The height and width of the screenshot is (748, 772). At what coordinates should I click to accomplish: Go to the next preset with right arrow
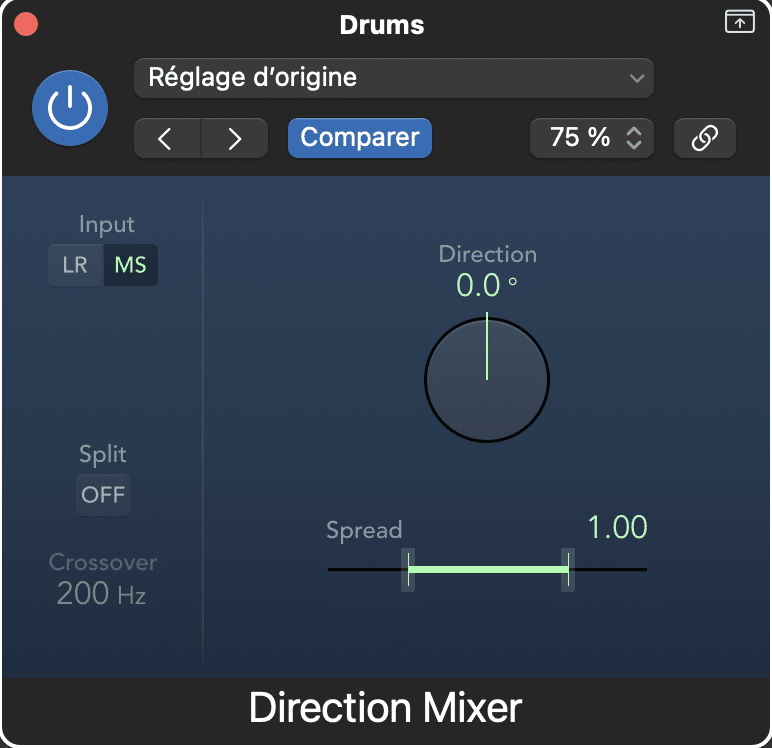pos(235,138)
